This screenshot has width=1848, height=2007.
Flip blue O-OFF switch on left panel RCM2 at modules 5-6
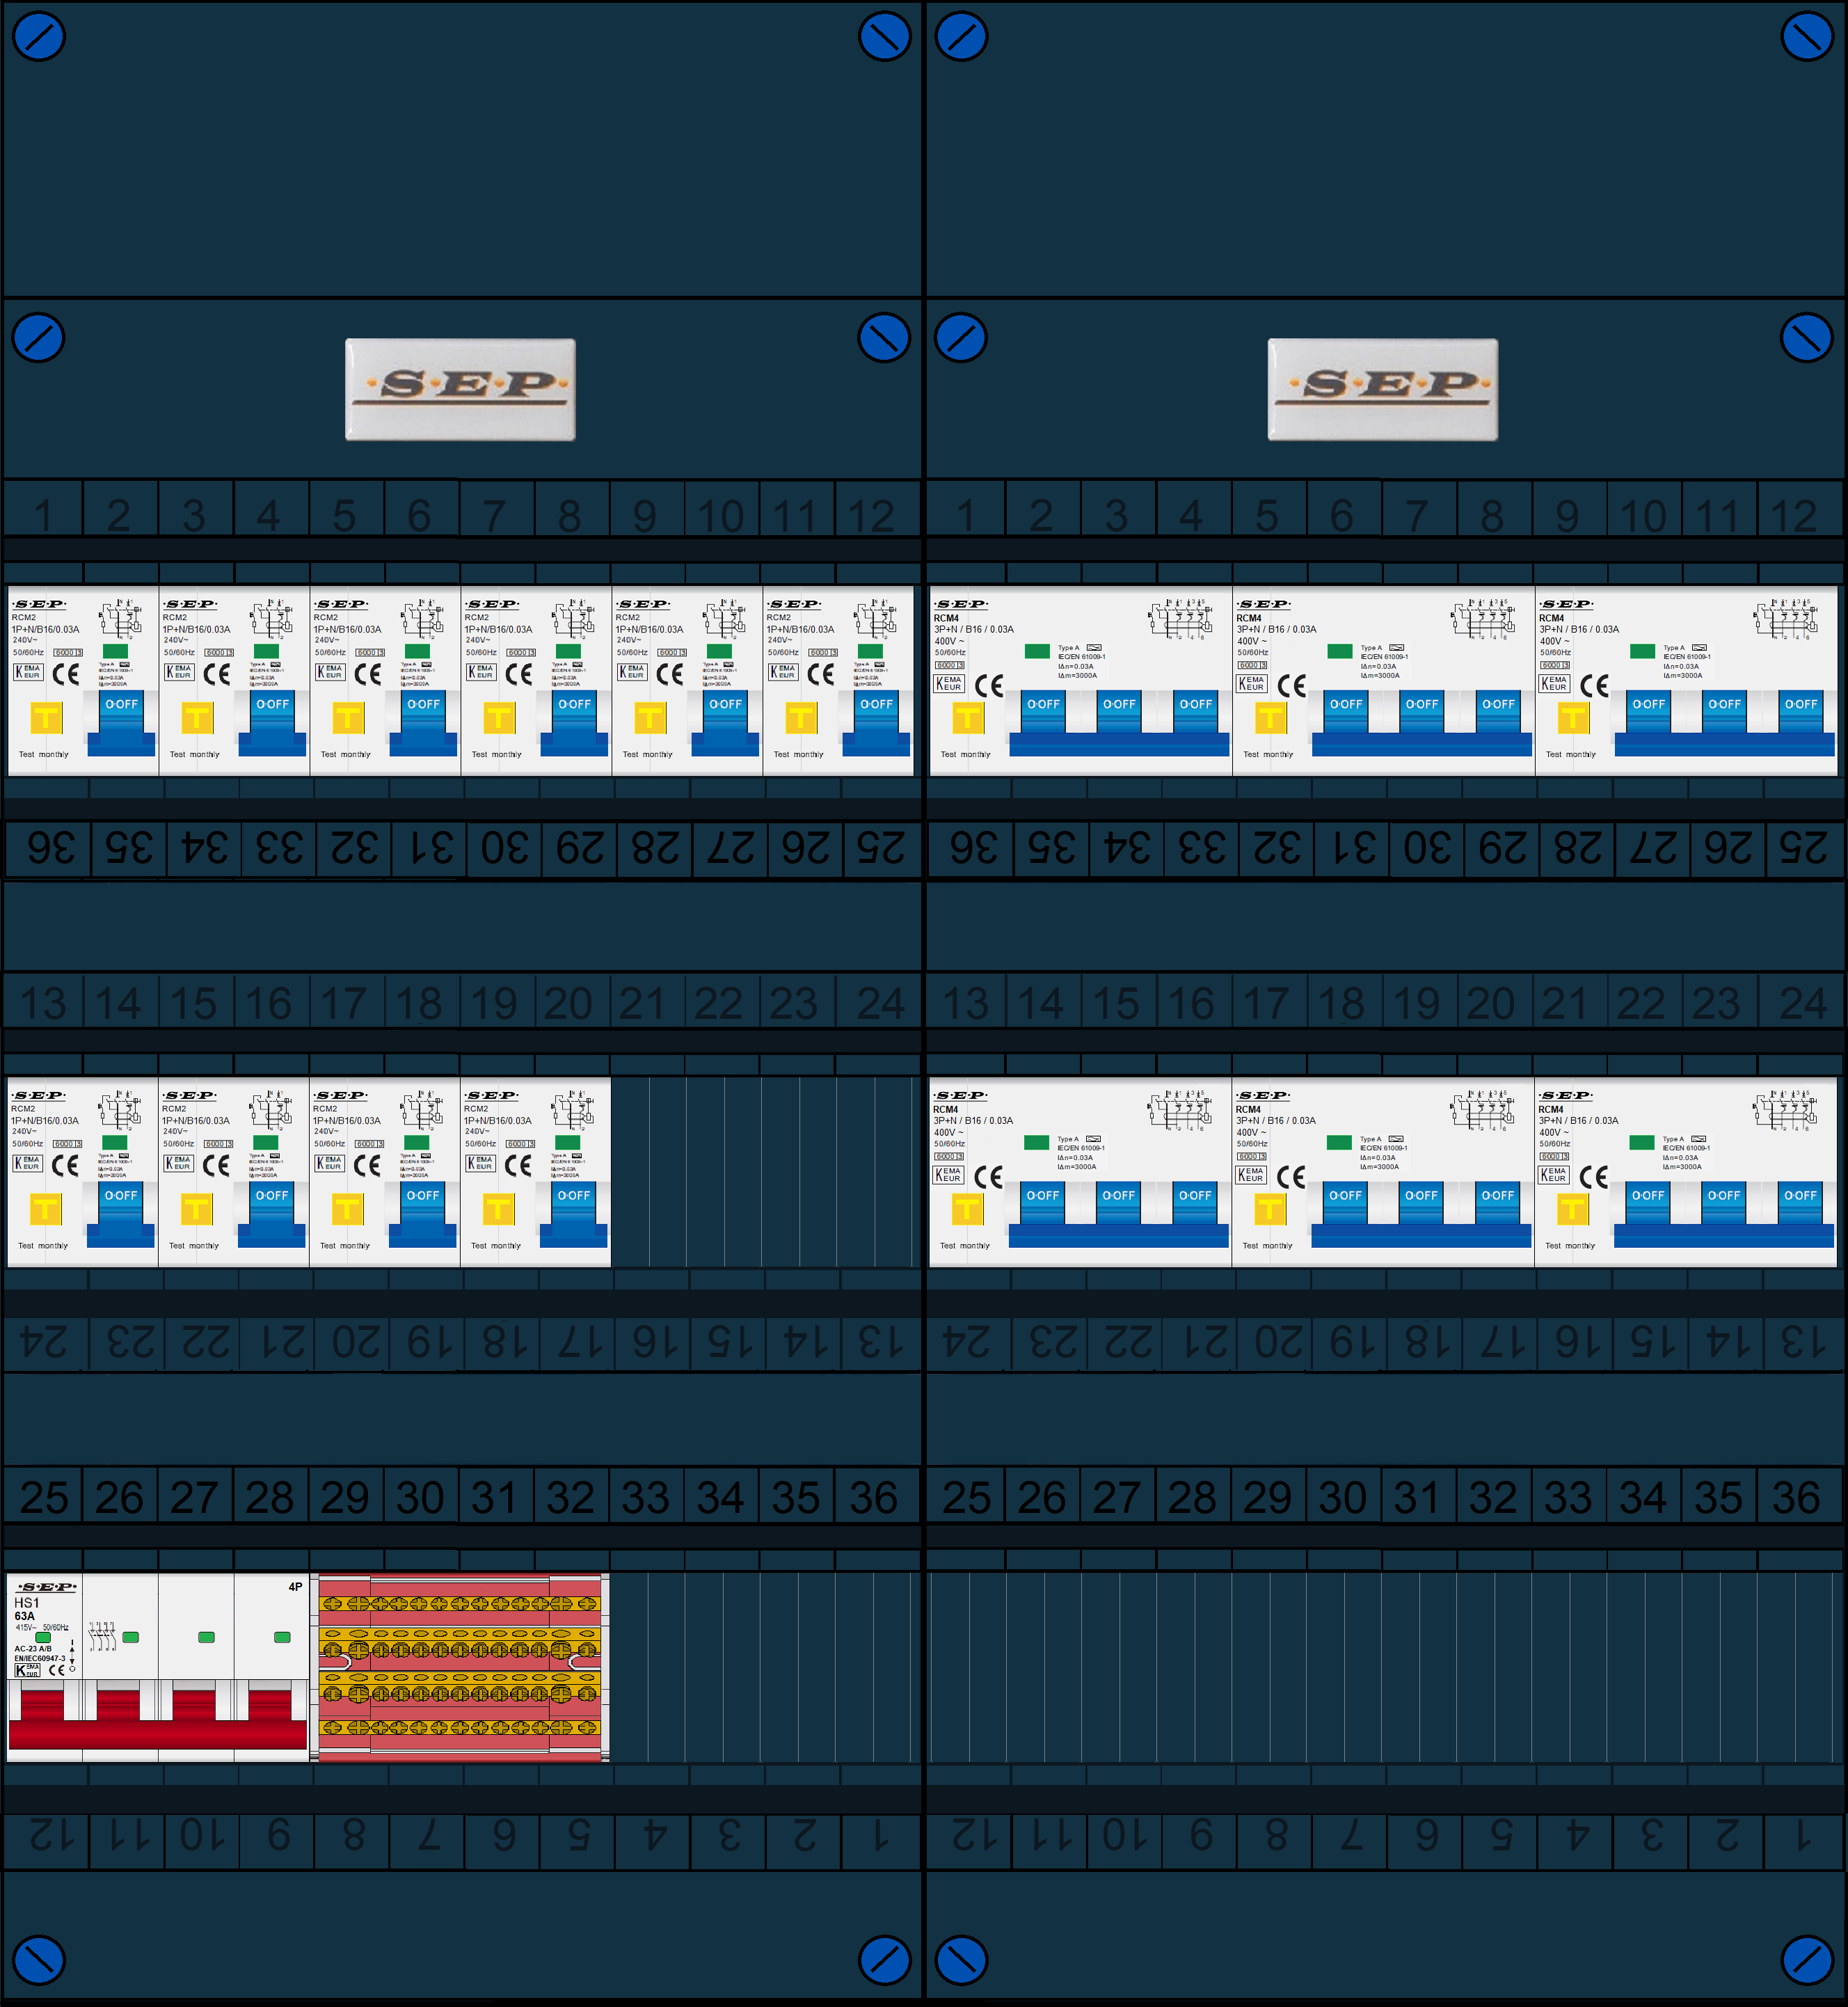(x=423, y=723)
